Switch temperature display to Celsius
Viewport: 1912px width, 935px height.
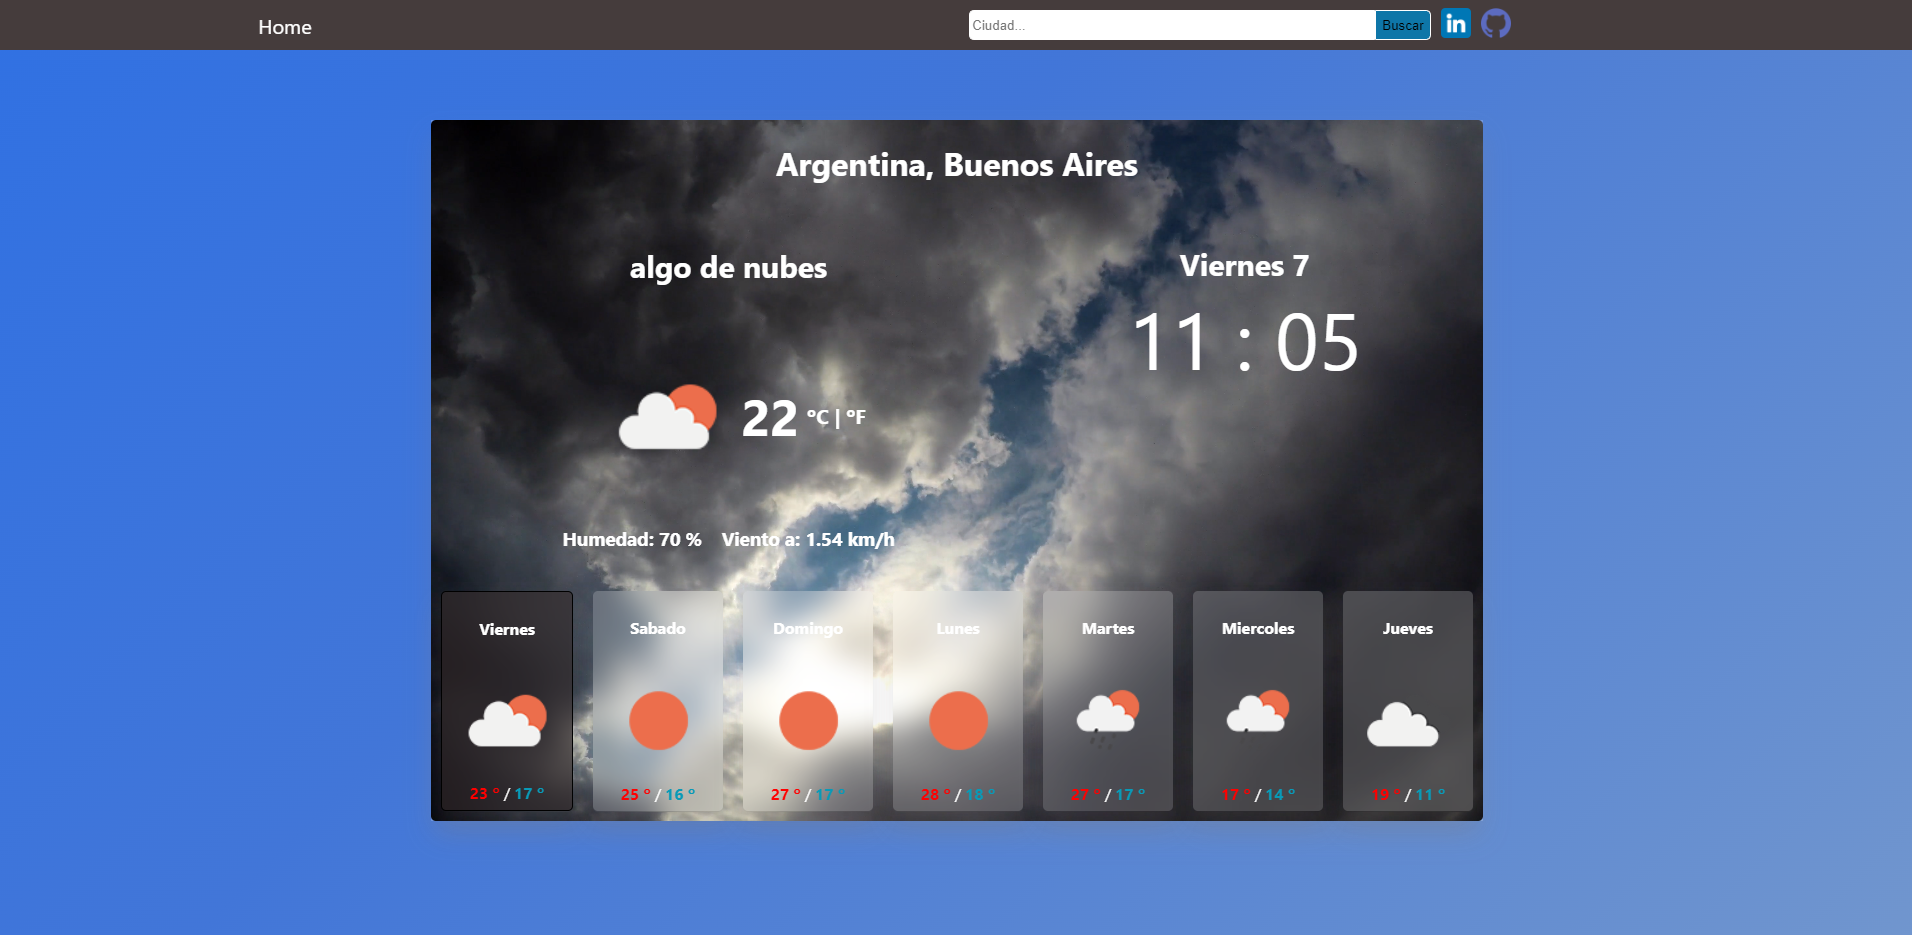817,418
